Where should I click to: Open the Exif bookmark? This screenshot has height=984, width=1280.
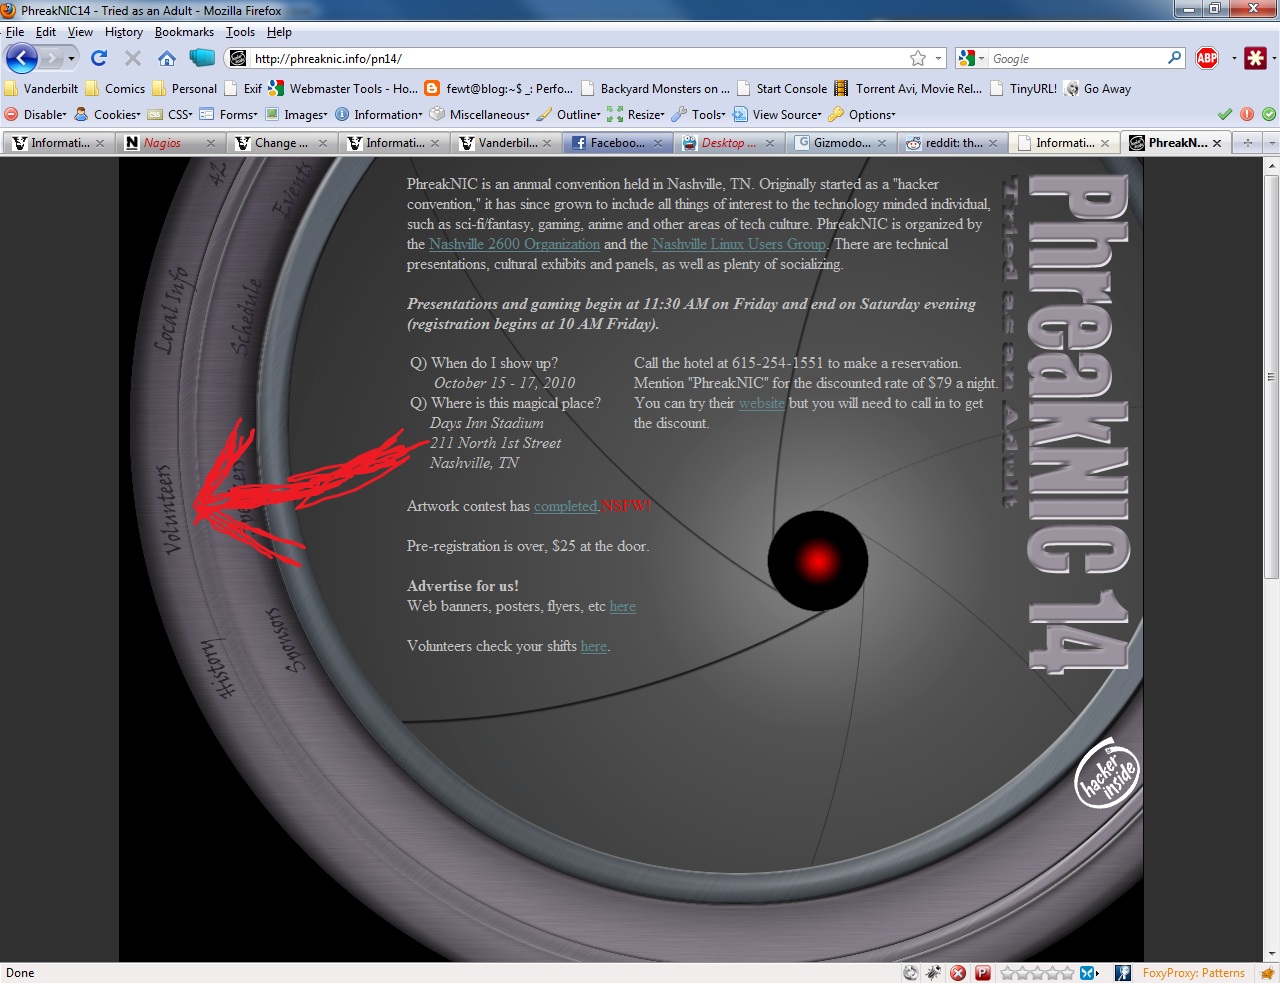(243, 88)
